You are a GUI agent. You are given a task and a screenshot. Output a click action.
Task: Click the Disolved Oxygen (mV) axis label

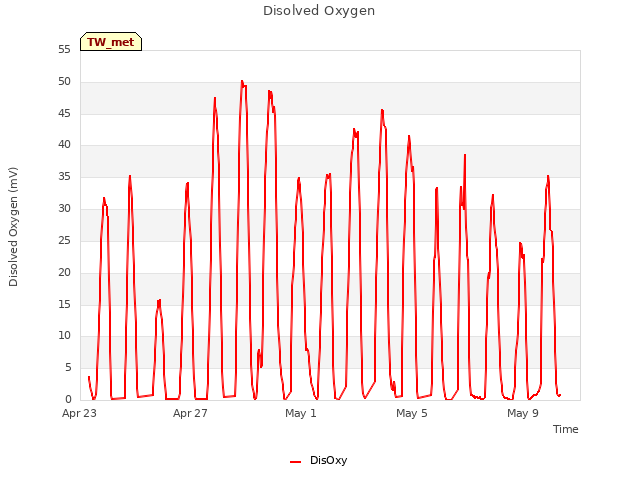pyautogui.click(x=13, y=227)
